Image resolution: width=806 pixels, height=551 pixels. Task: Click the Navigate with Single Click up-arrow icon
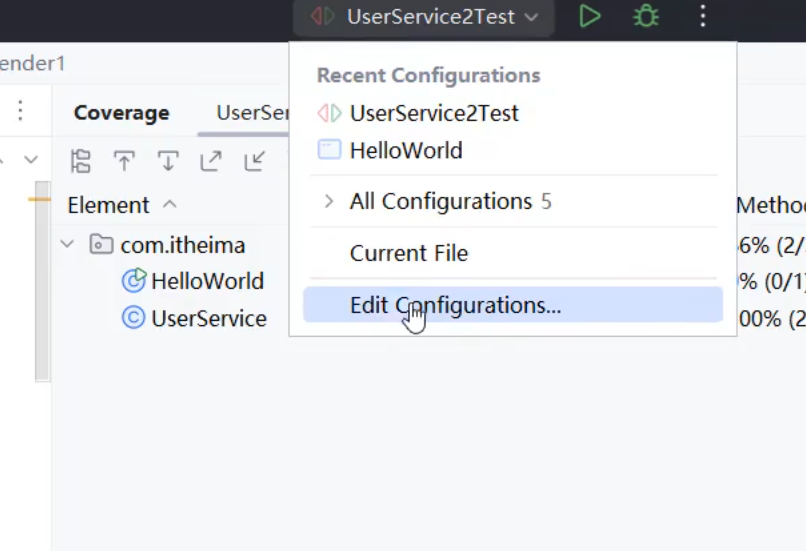[x=124, y=161]
